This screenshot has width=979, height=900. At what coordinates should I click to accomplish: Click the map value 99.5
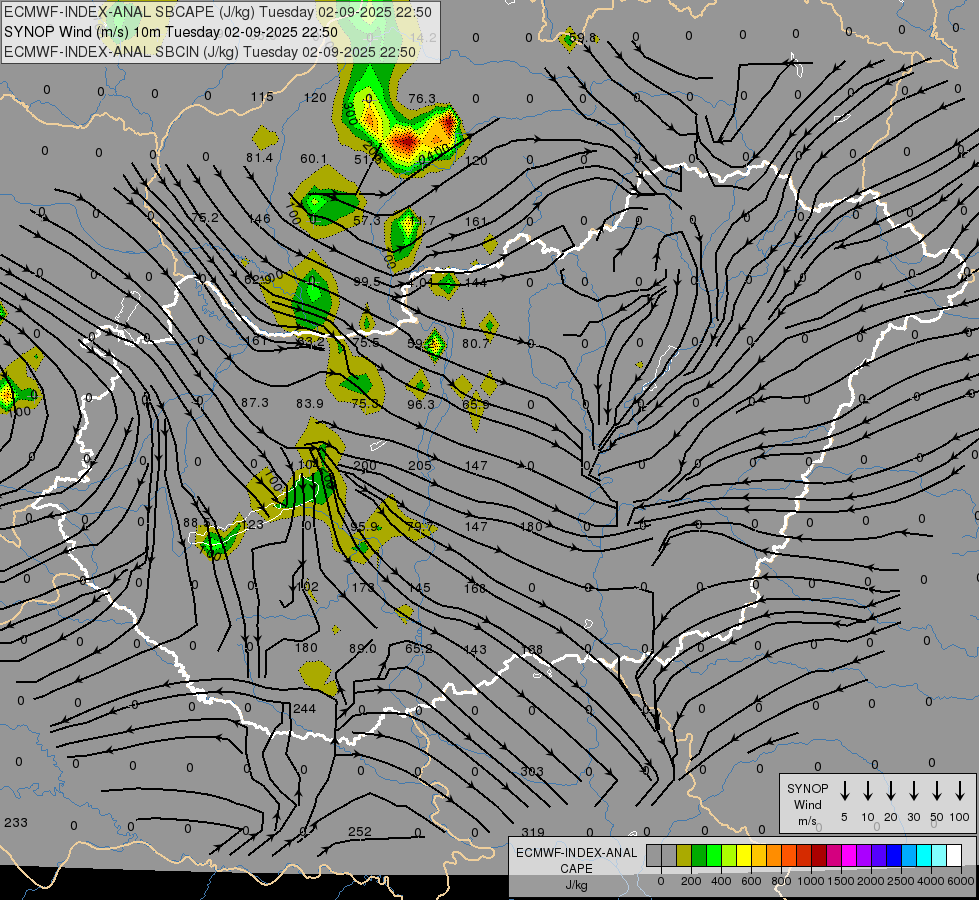click(367, 282)
